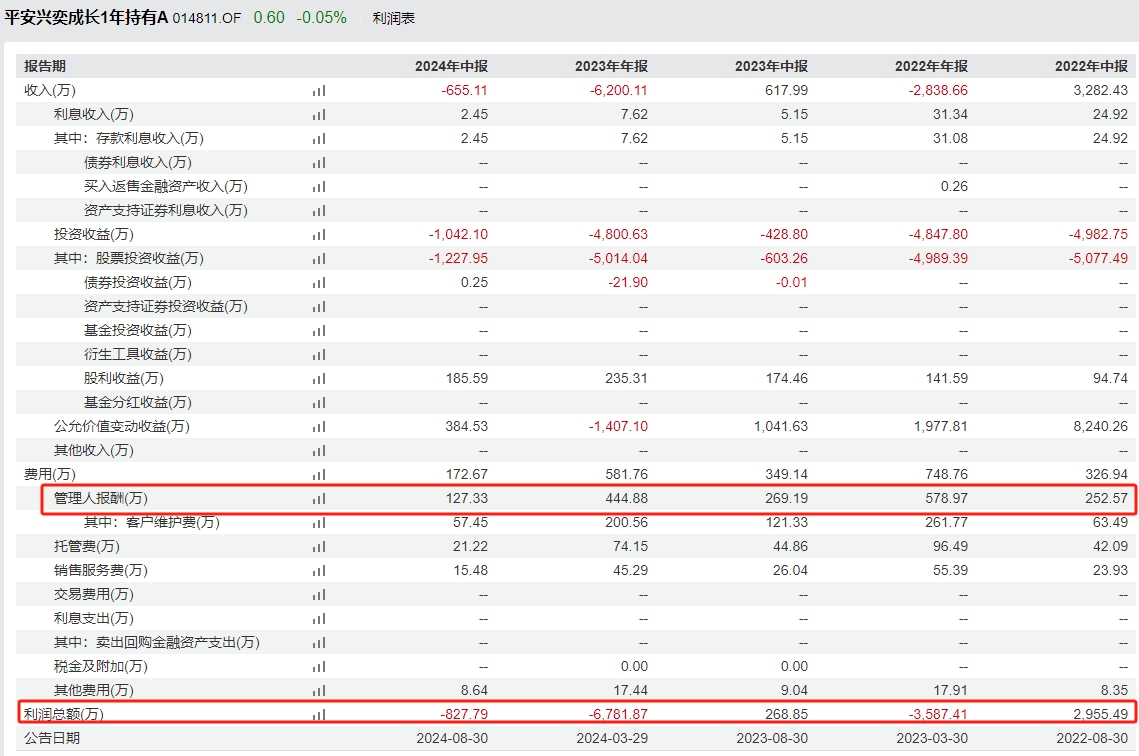
Task: Click the 2024年中报 column header
Action: [x=451, y=66]
